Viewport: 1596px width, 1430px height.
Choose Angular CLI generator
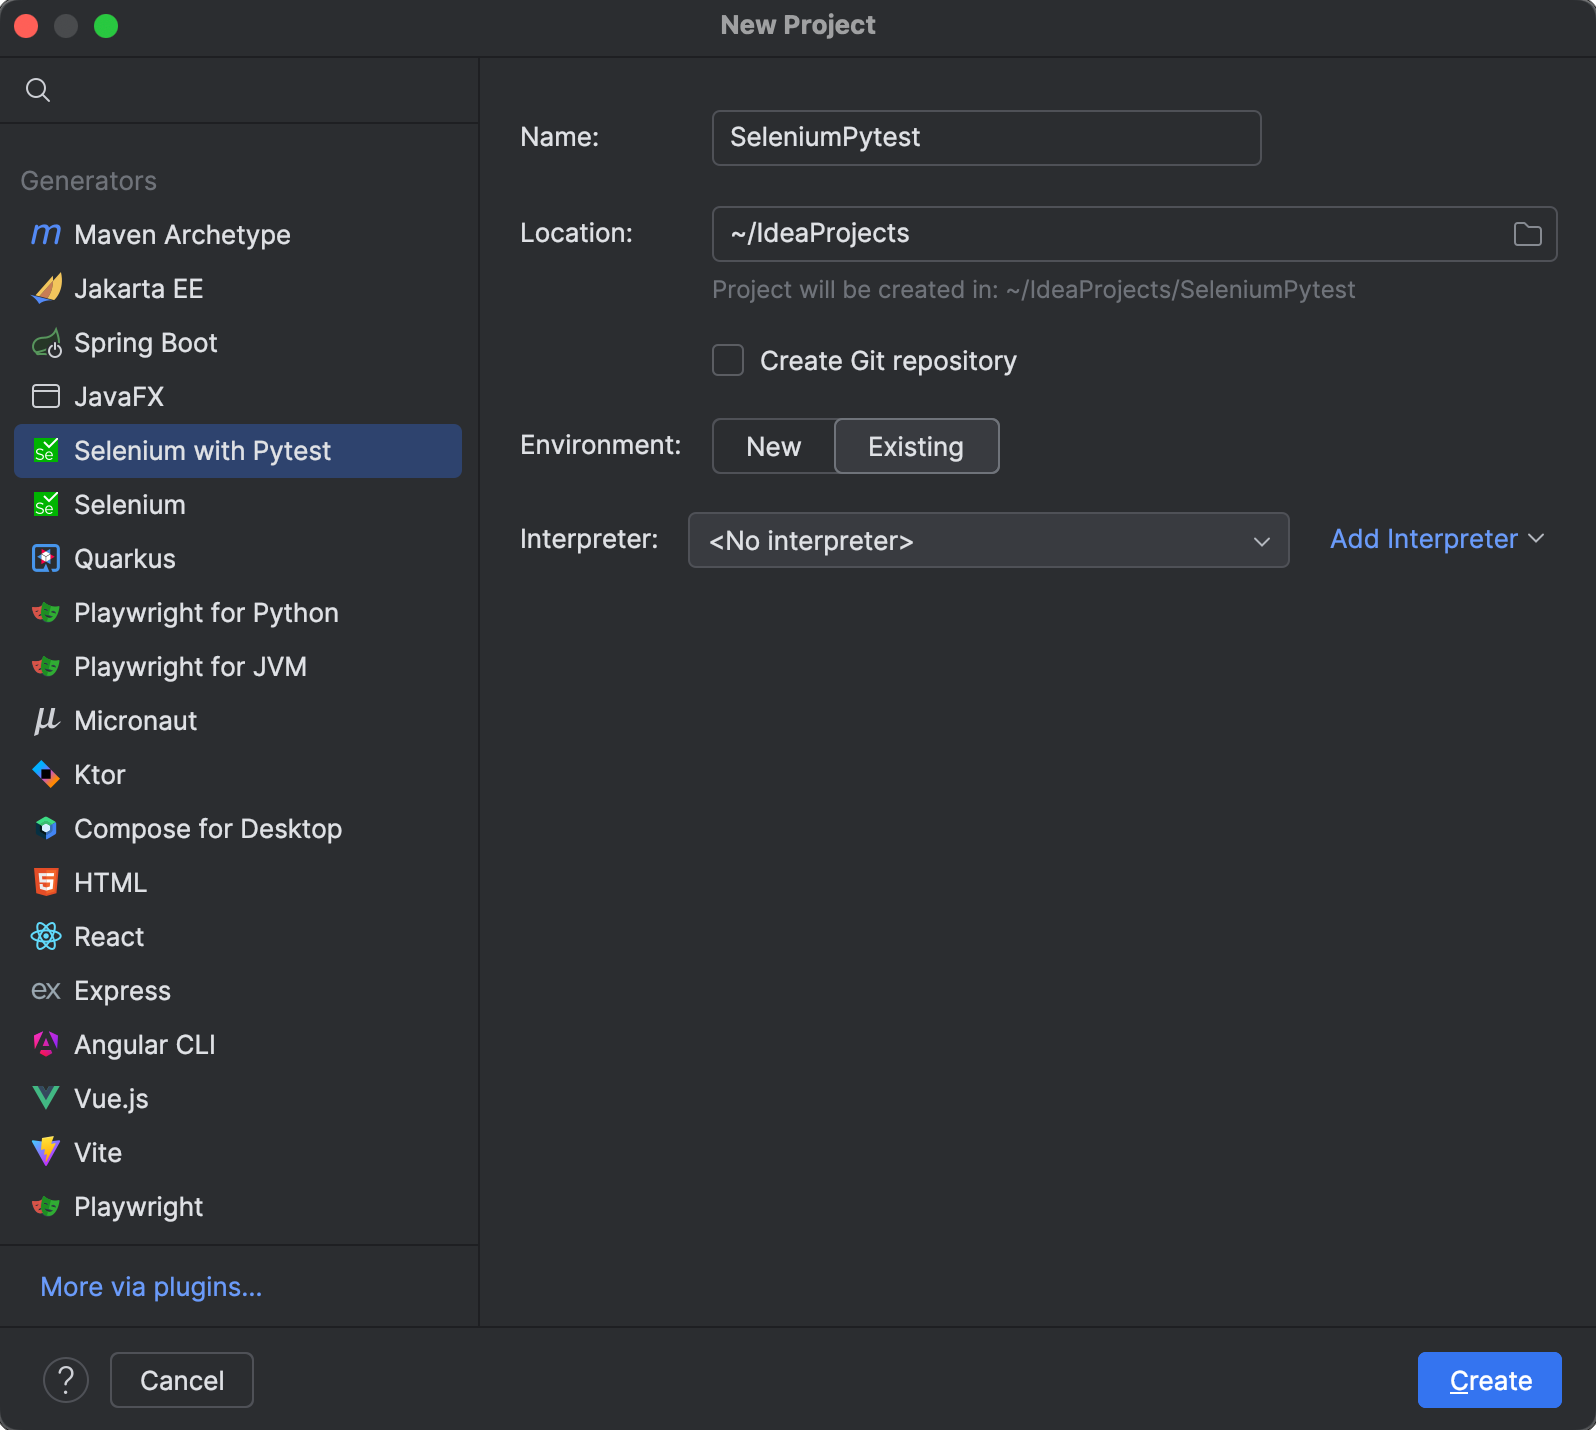(x=238, y=1044)
